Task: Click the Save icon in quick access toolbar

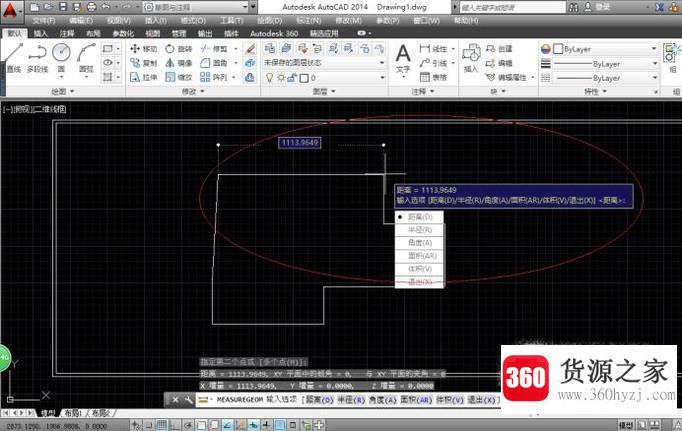Action: (63, 7)
